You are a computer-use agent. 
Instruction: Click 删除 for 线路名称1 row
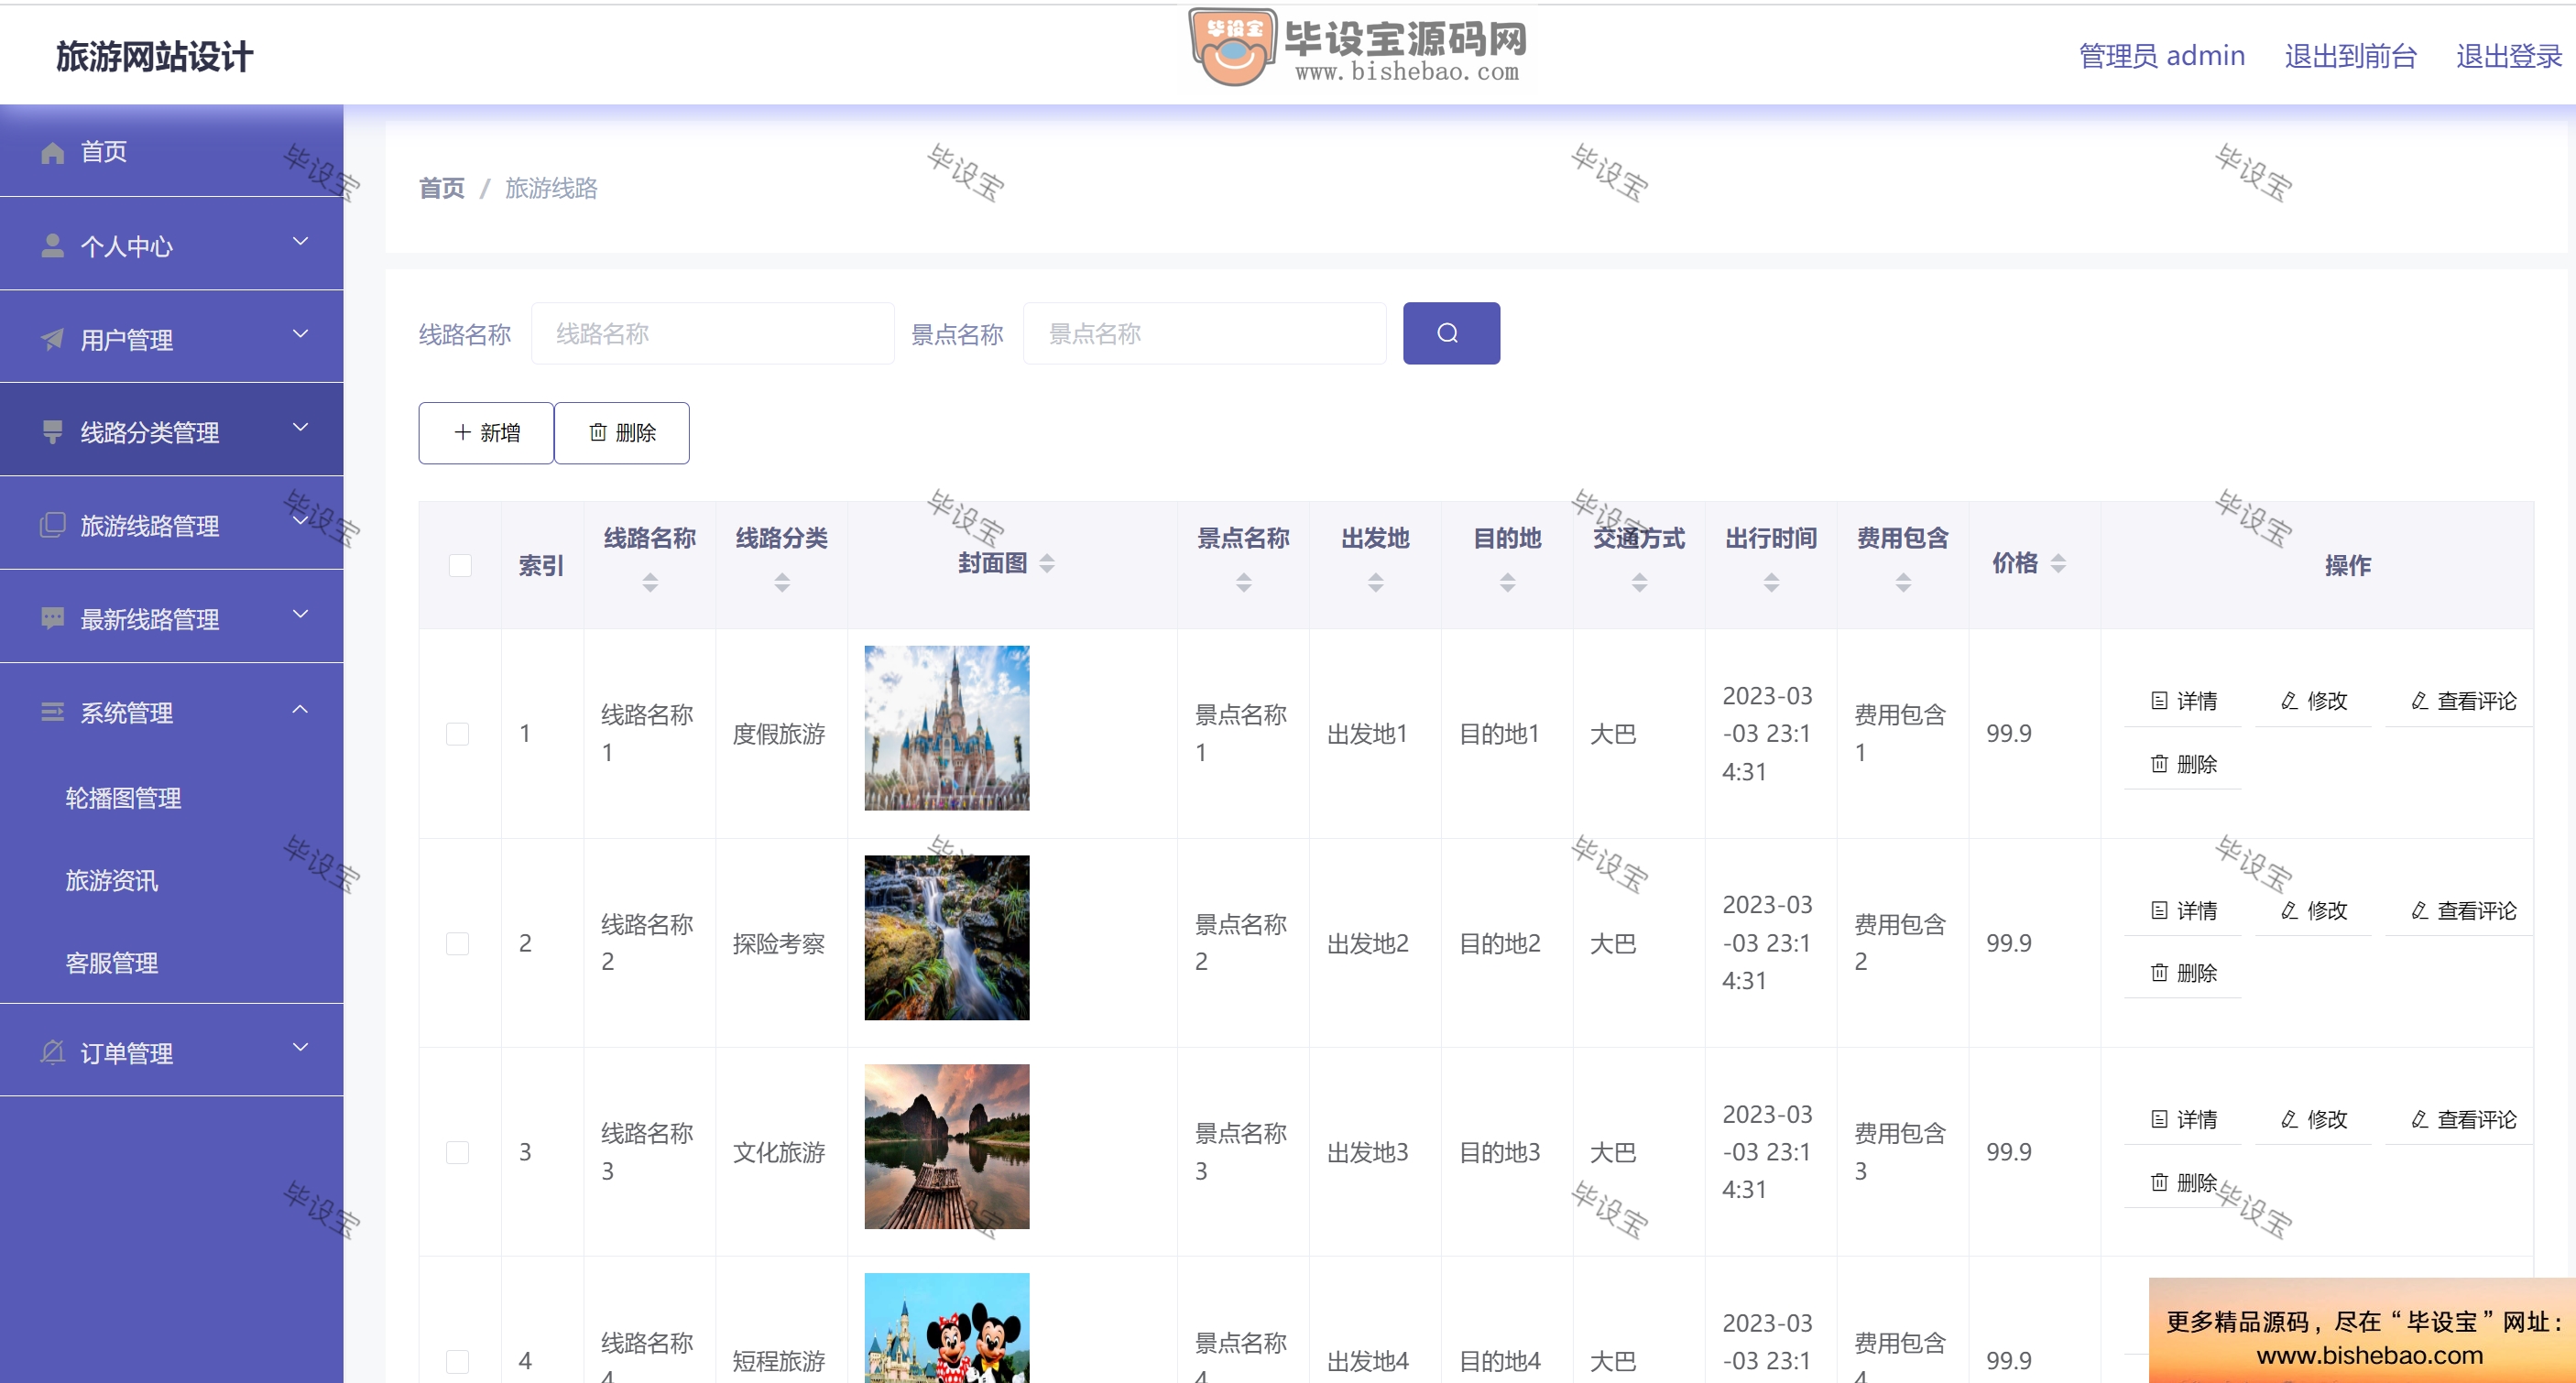tap(2184, 764)
